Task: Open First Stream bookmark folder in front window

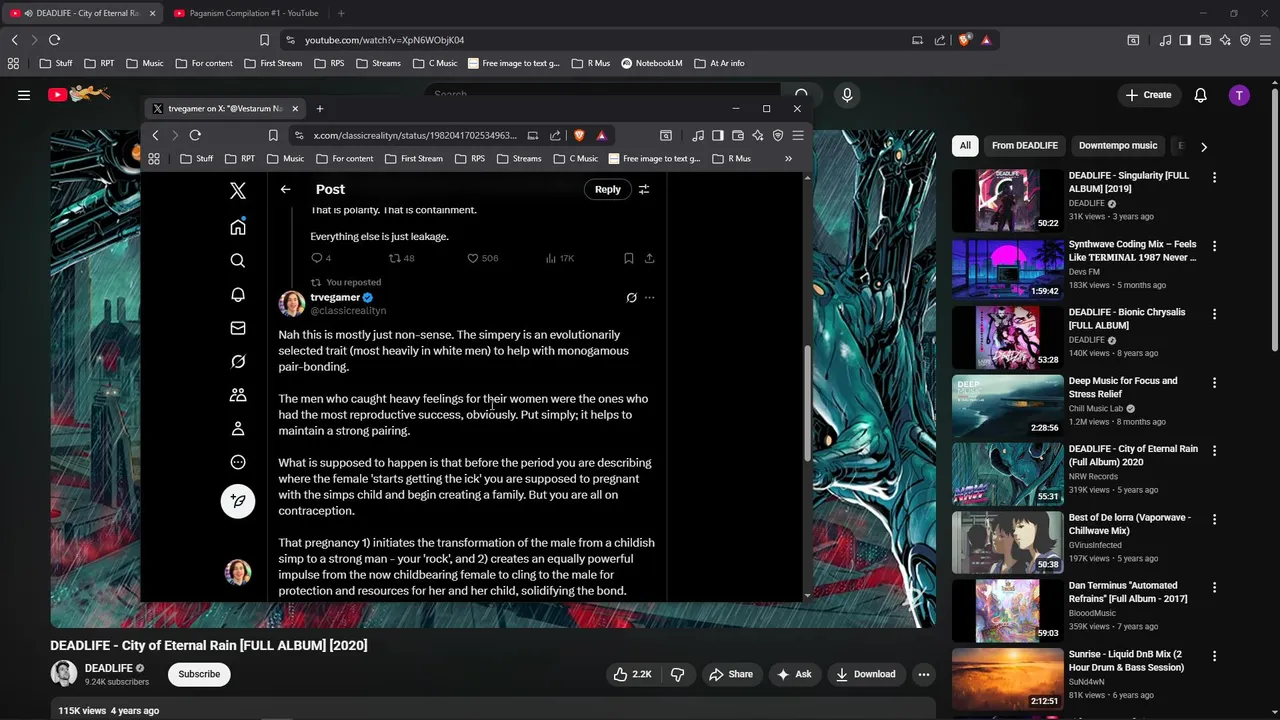Action: coord(413,158)
